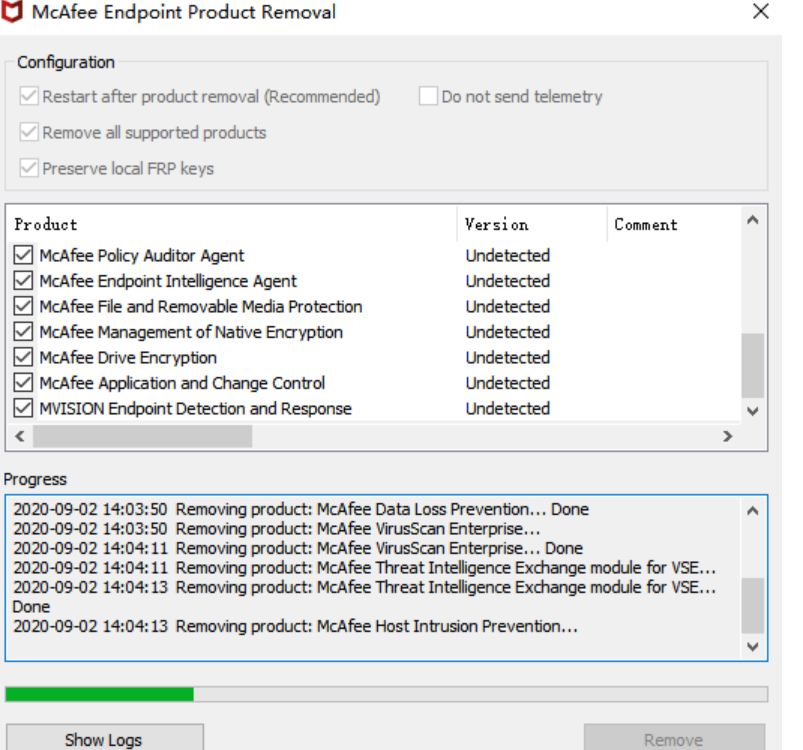The image size is (803, 750).
Task: Click product list vertical scrollbar thumb
Action: click(x=753, y=366)
